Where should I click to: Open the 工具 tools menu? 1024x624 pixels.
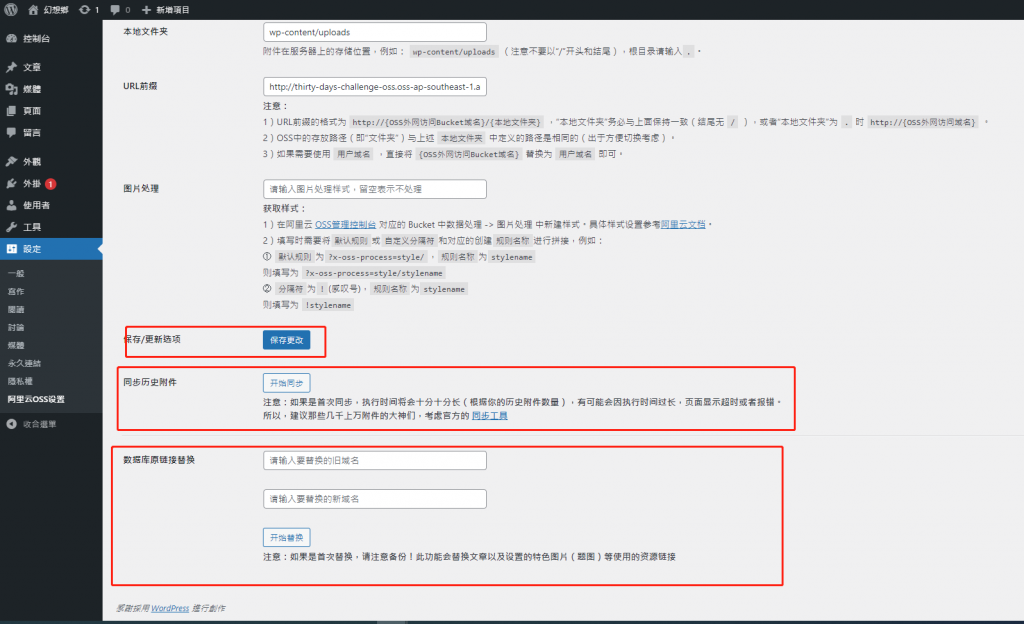click(51, 227)
